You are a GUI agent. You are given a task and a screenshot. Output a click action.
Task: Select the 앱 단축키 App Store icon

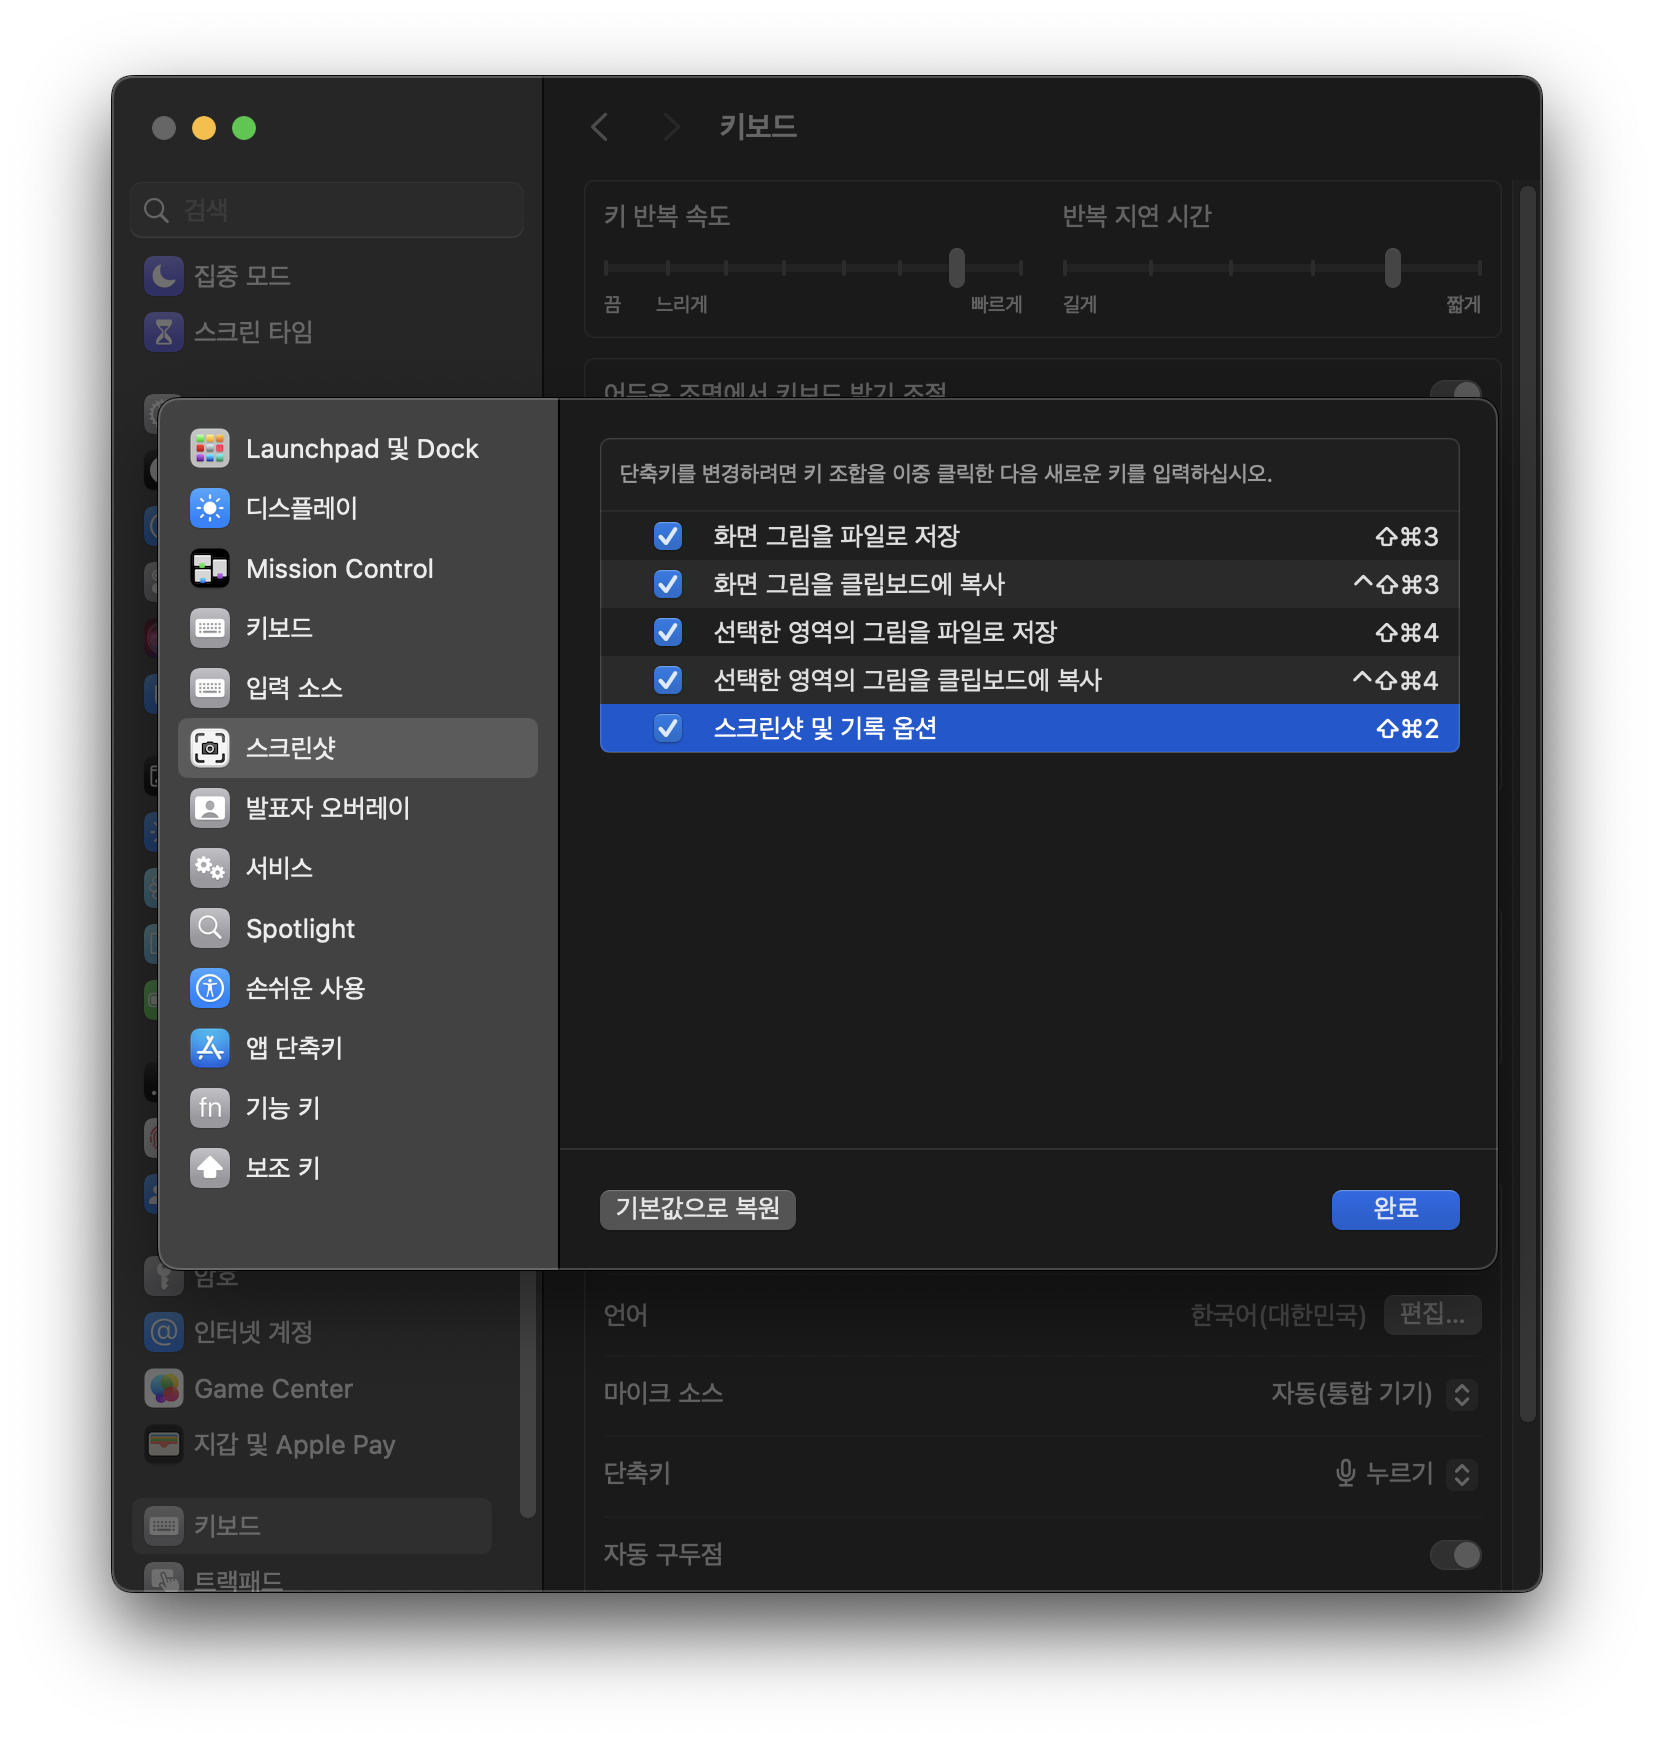pos(210,1048)
